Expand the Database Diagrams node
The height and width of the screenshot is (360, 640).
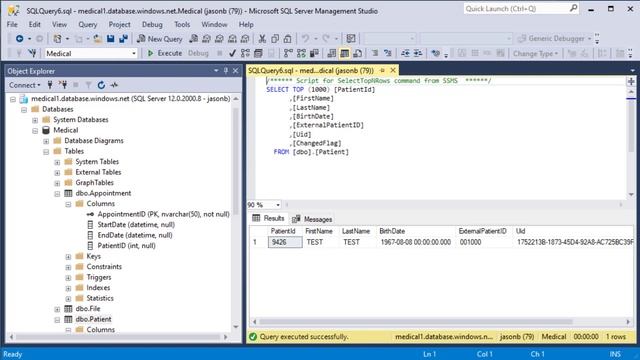[x=46, y=141]
